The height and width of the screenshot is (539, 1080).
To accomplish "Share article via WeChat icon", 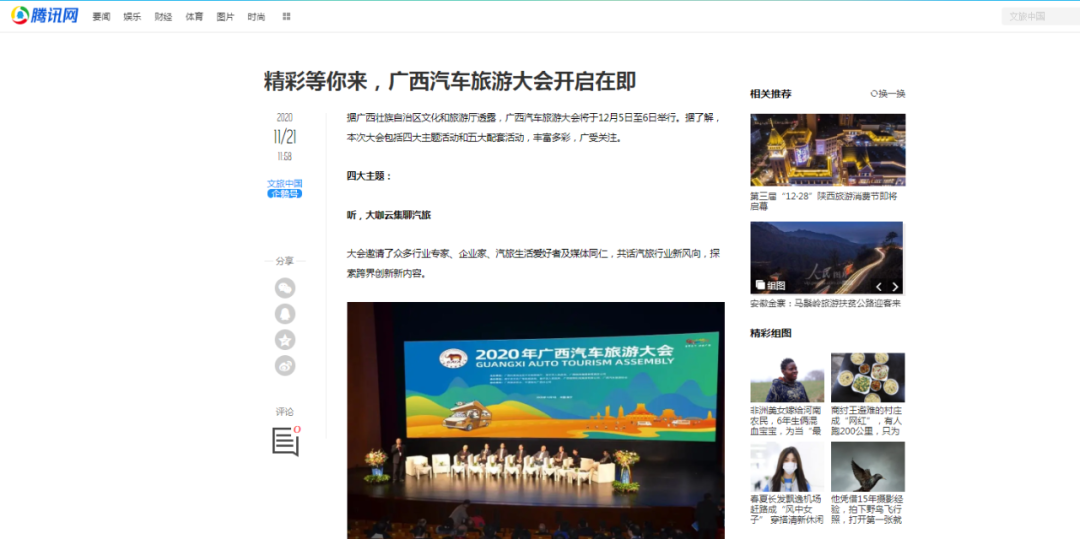I will [x=285, y=288].
